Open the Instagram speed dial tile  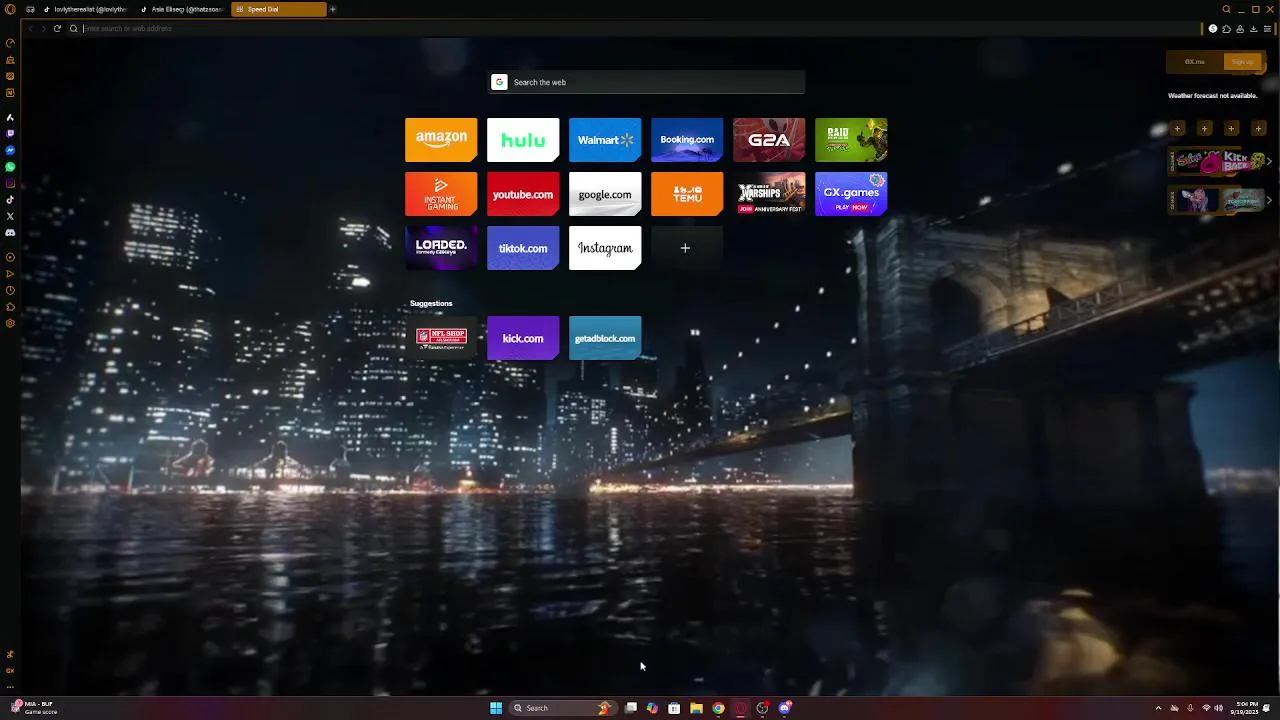point(605,248)
